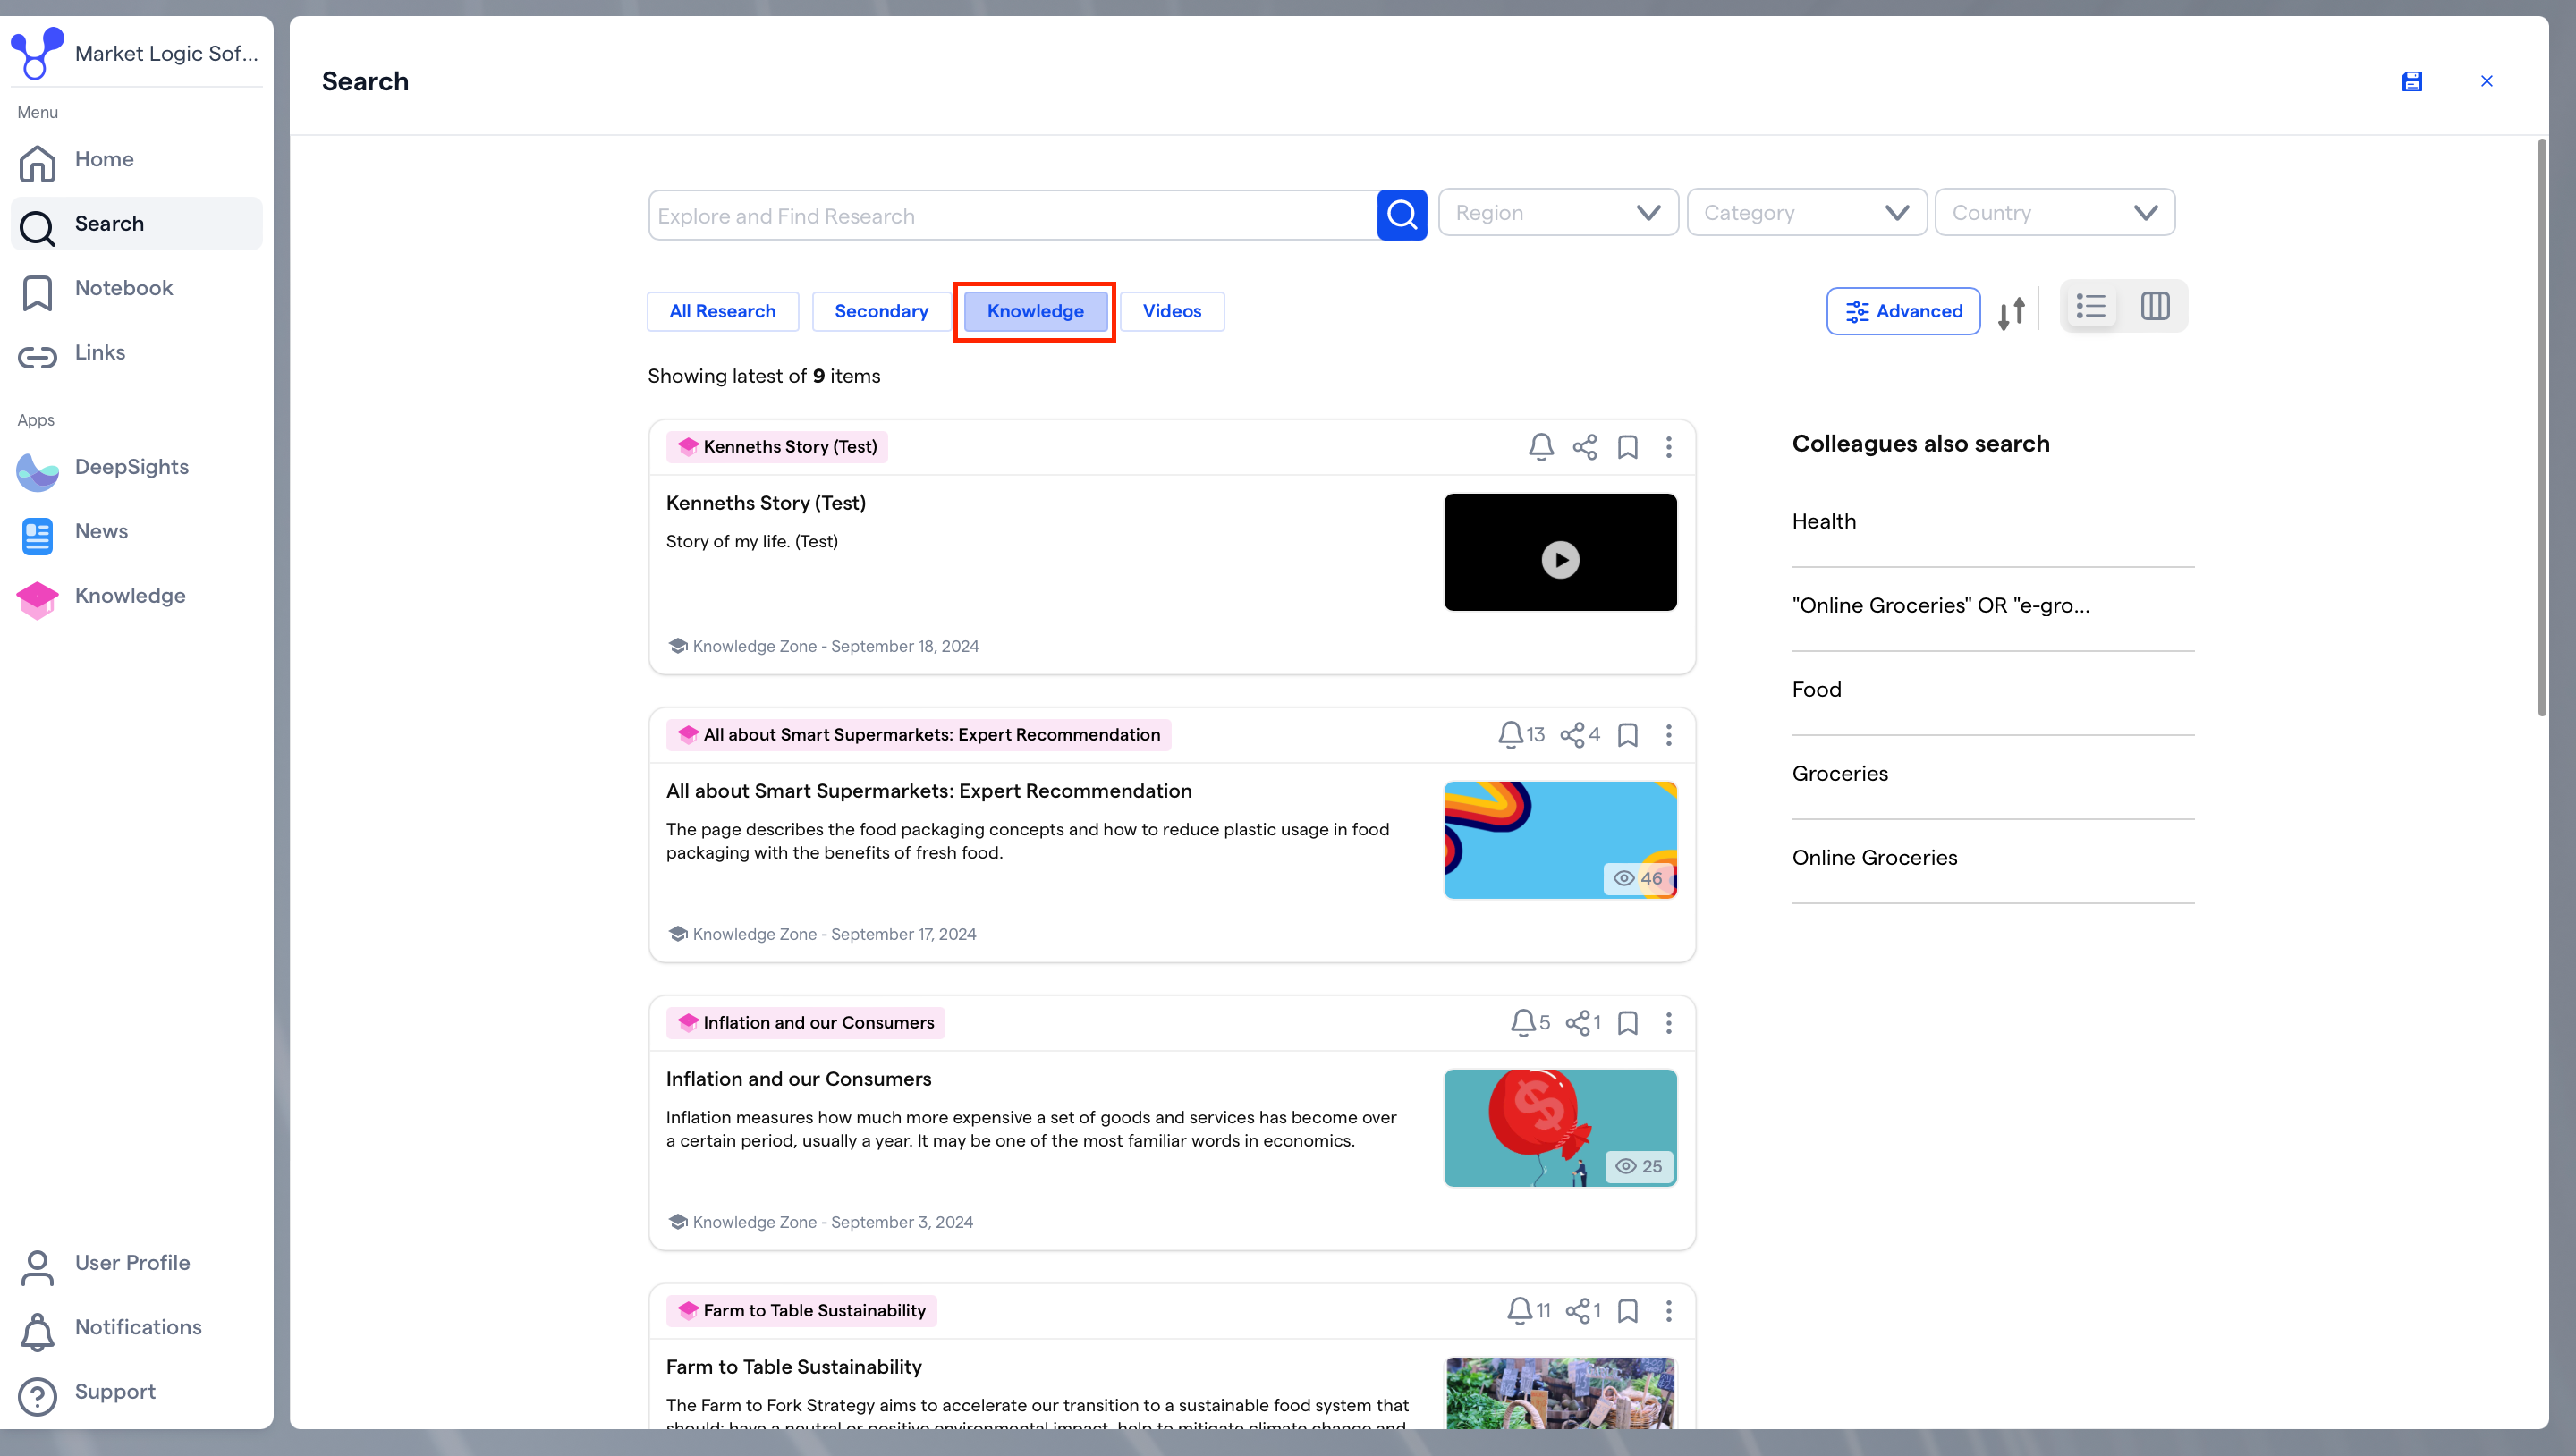This screenshot has height=1456, width=2576.
Task: Select the Secondary tab
Action: (x=881, y=312)
